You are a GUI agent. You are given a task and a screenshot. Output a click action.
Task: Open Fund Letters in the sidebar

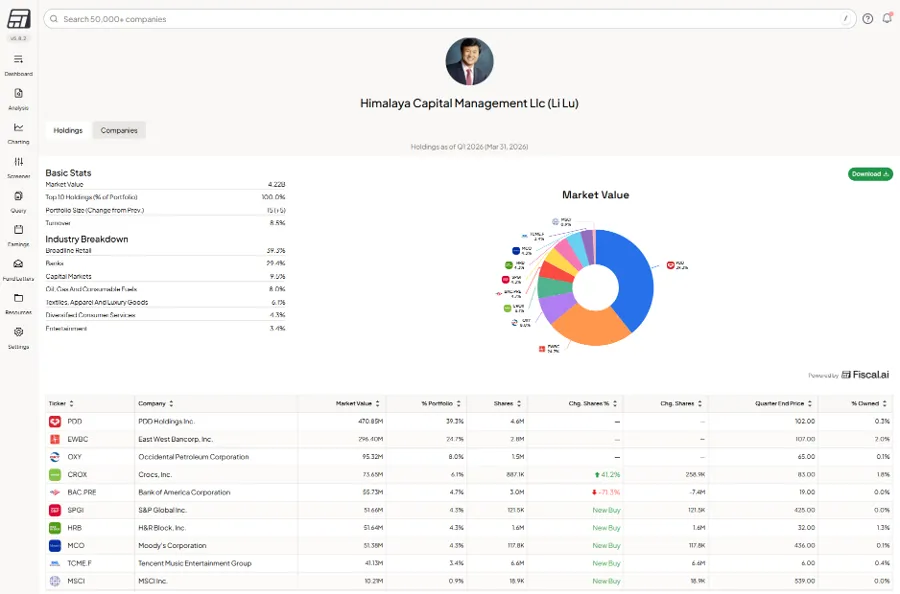pyautogui.click(x=18, y=269)
